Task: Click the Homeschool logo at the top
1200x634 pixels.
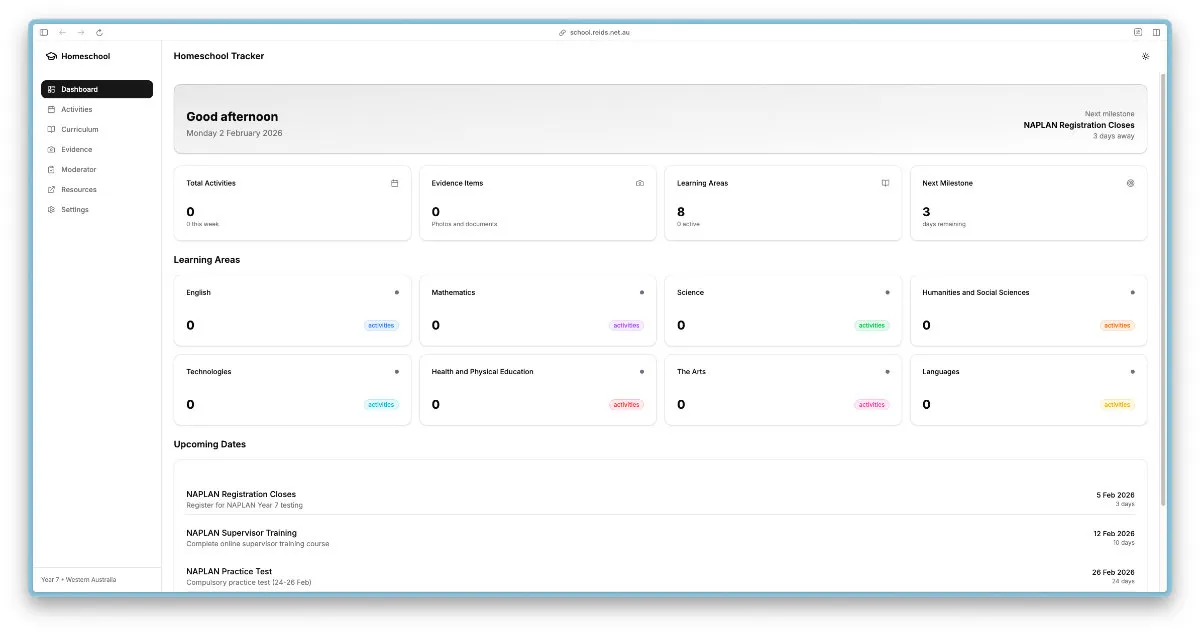Action: 77,56
